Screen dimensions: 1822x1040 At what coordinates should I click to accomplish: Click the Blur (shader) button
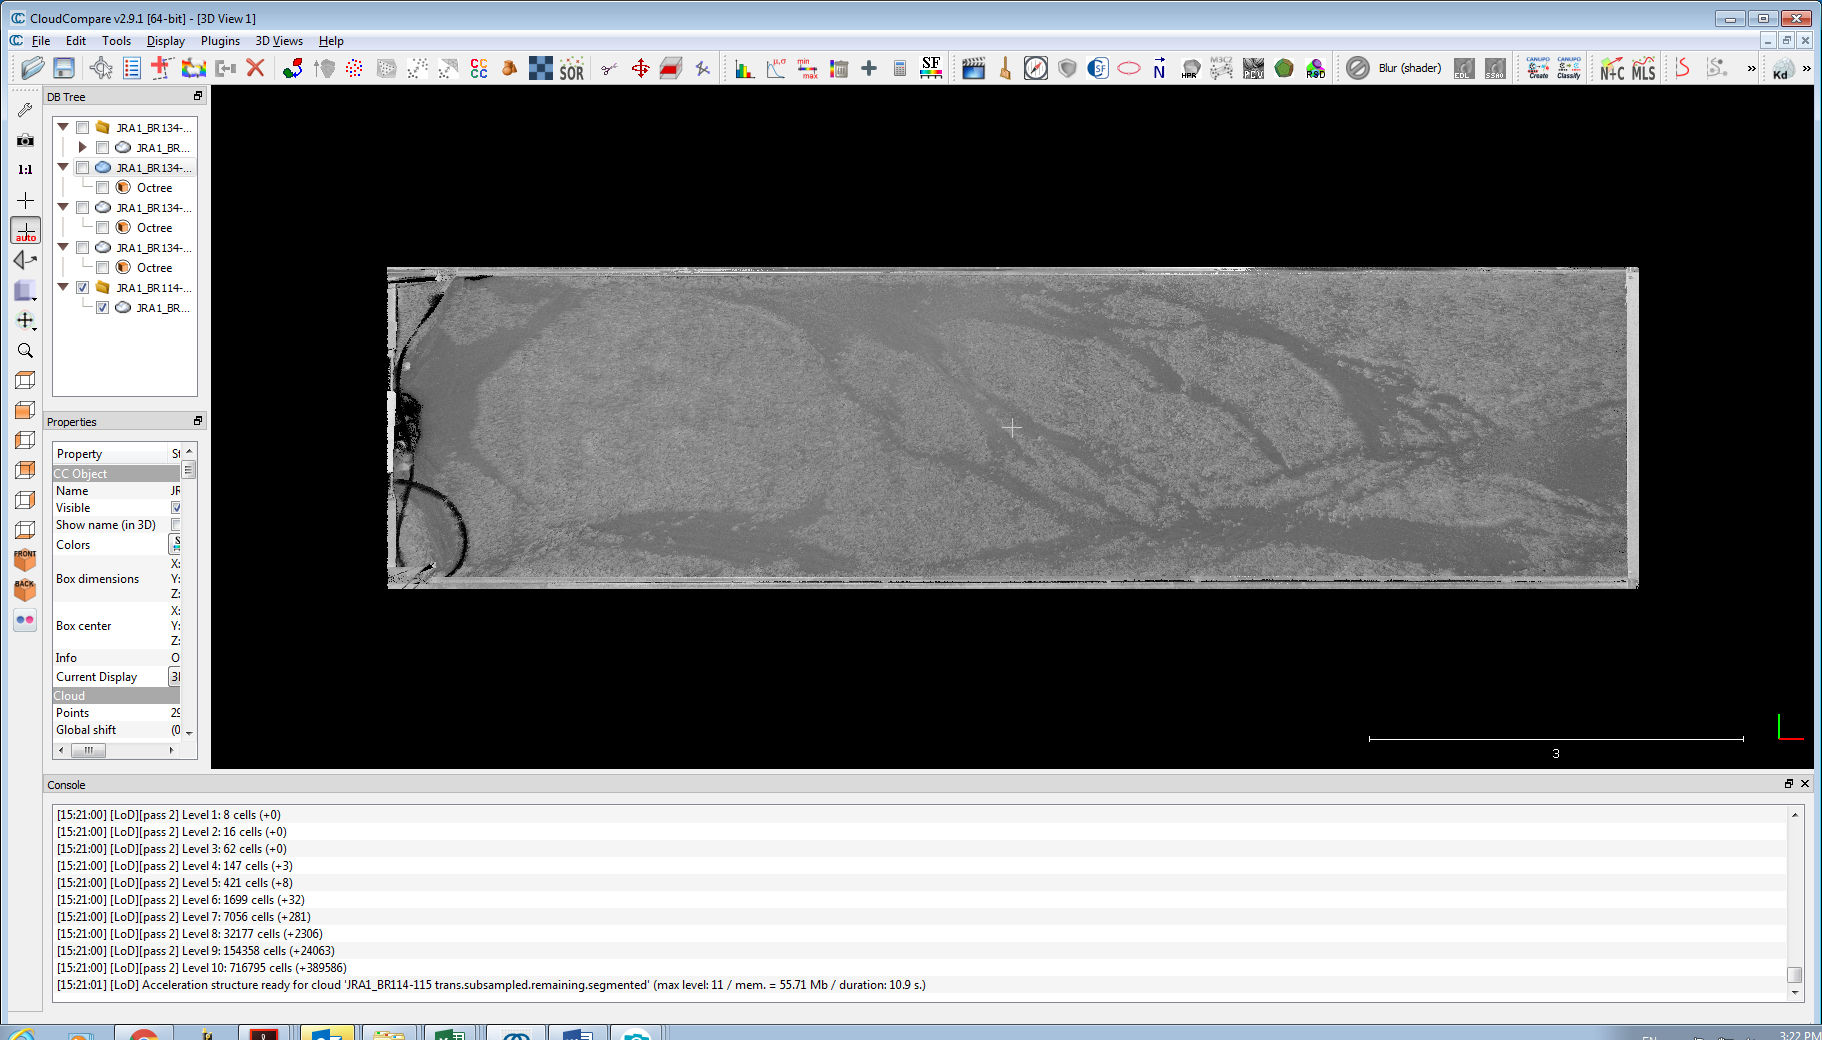point(1409,68)
